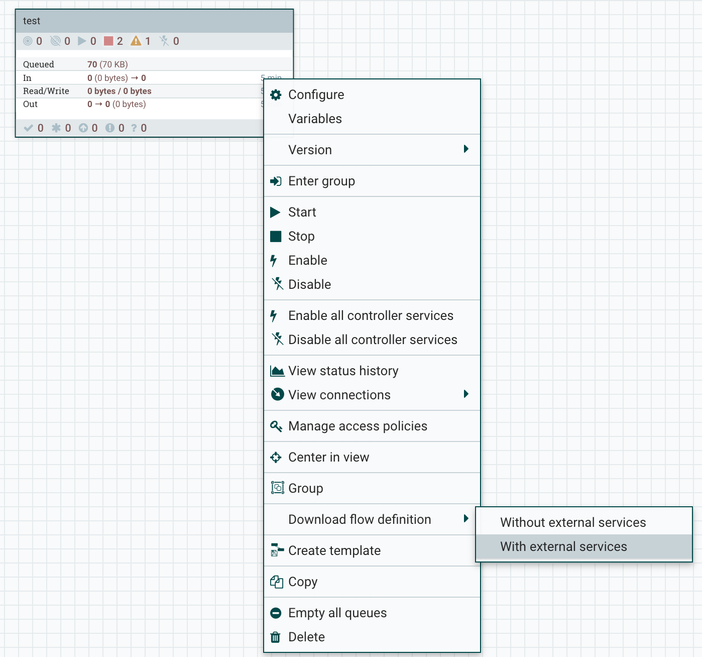Viewport: 702px width, 657px height.
Task: Select Delete from the context menu
Action: click(372, 637)
